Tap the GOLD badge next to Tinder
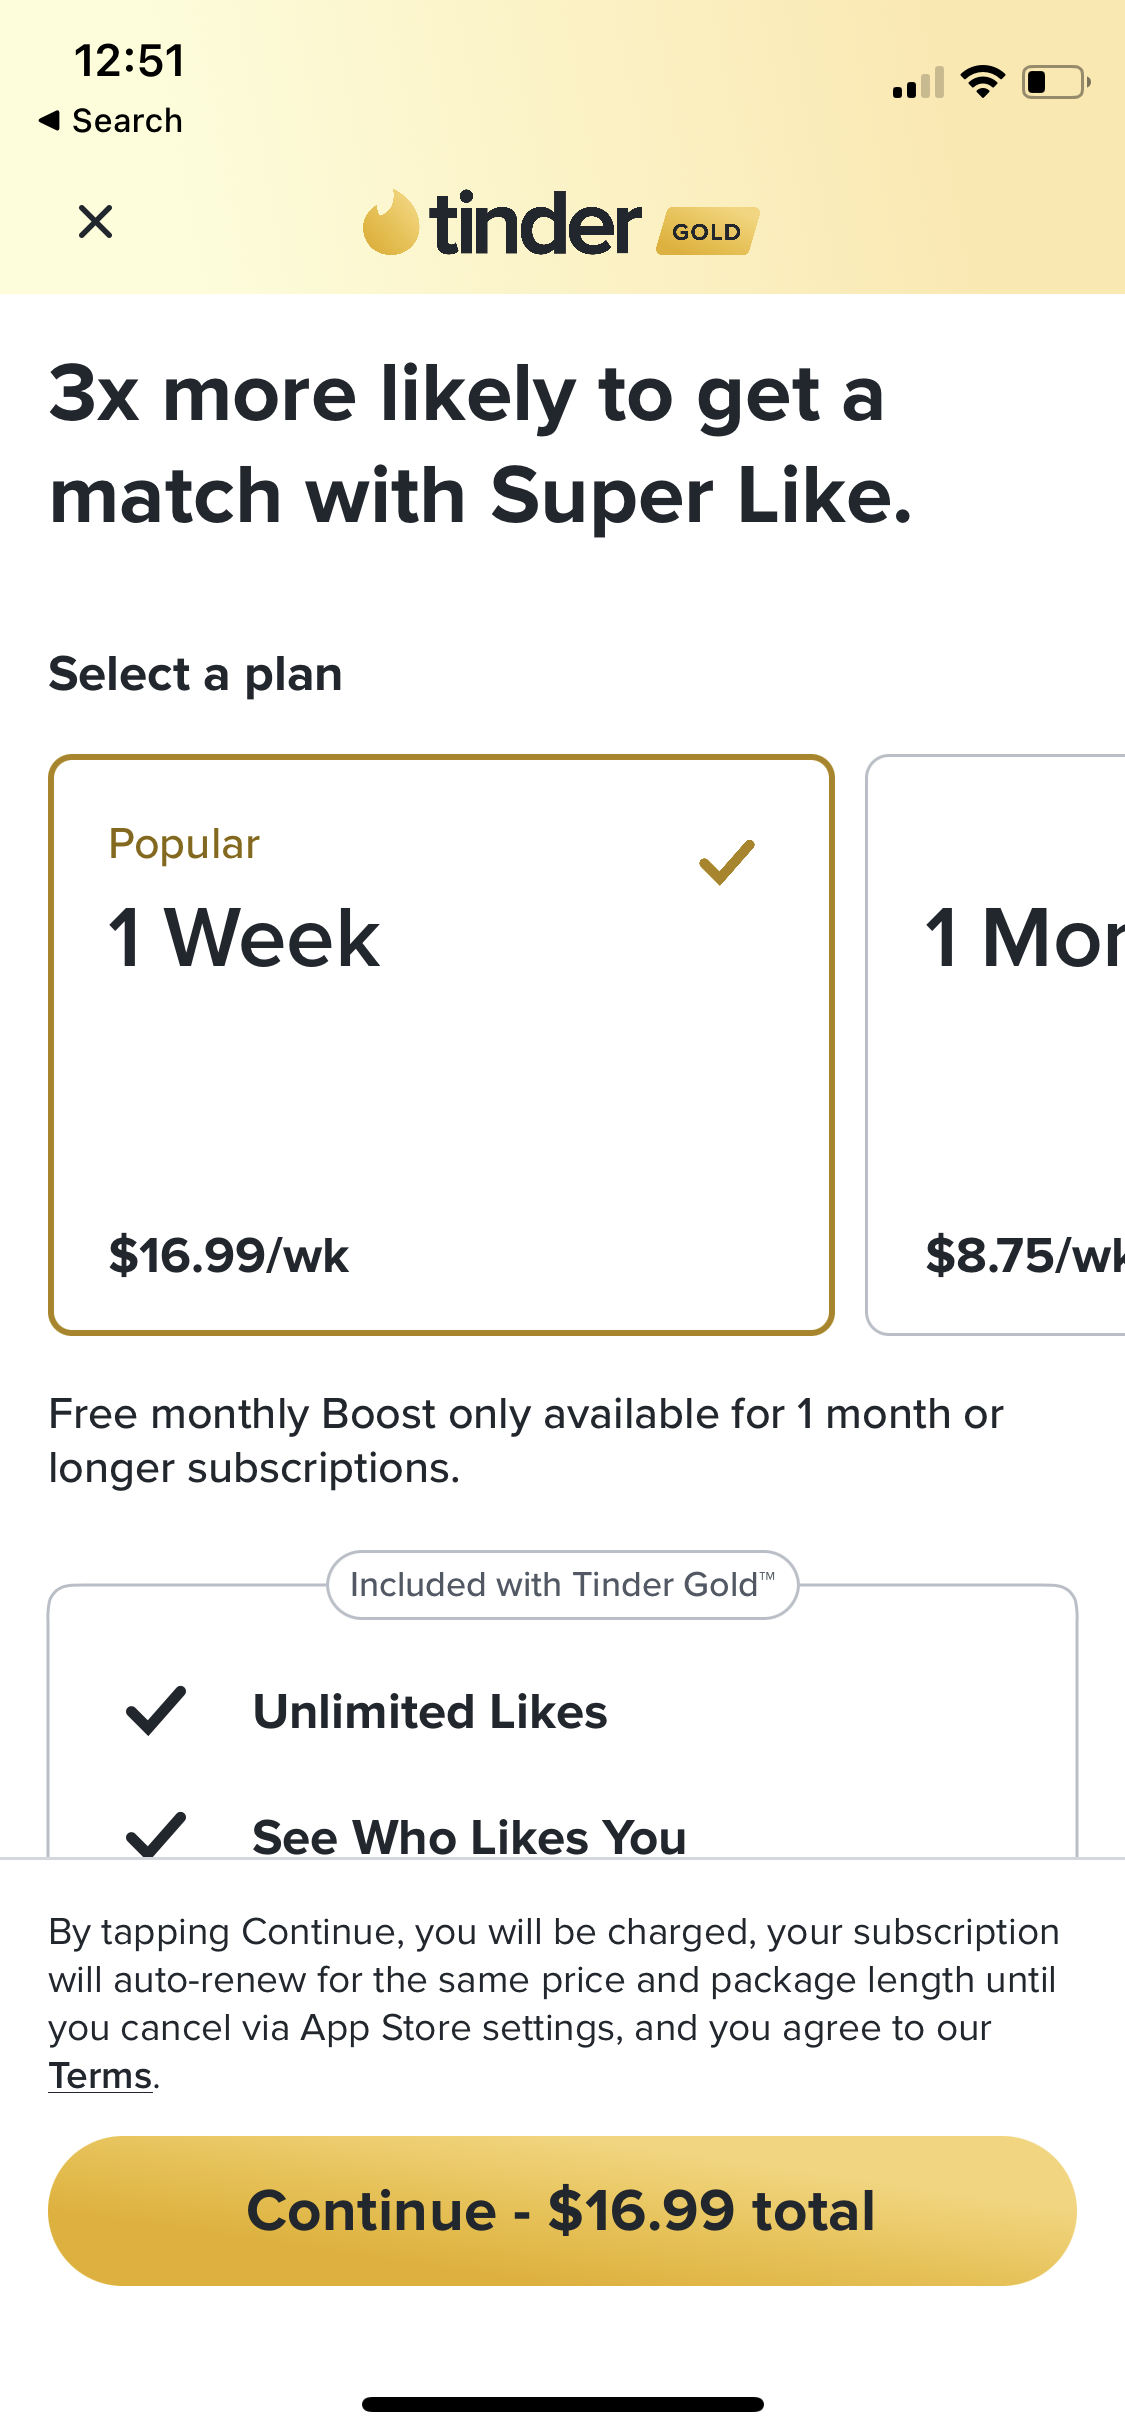Screen dimensions: 1125x2436 (x=707, y=231)
